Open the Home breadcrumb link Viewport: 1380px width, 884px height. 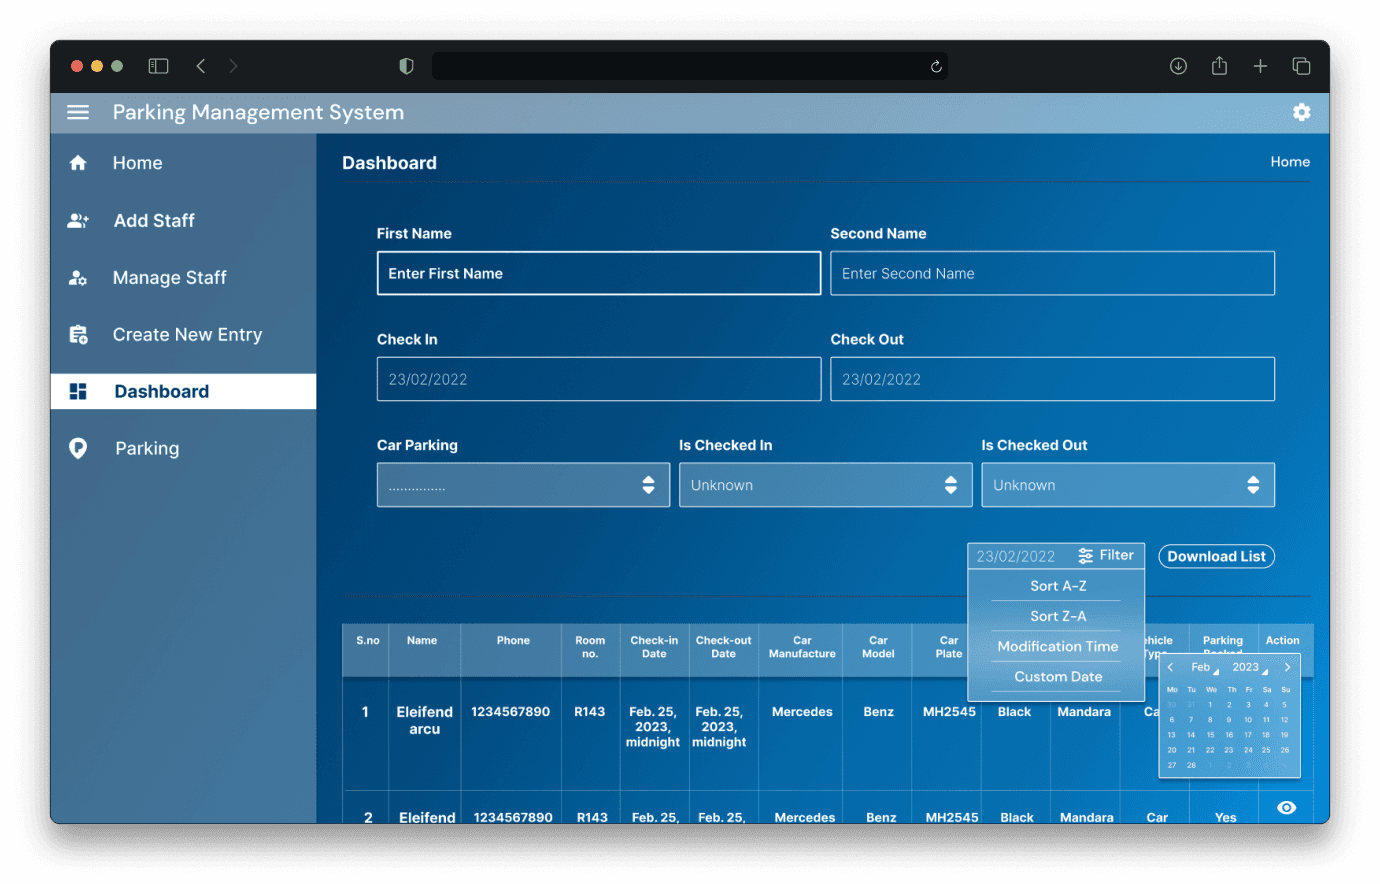point(1290,161)
